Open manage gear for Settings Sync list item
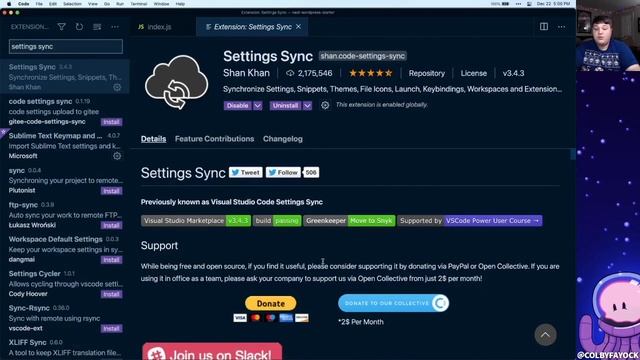The height and width of the screenshot is (360, 640). (x=117, y=87)
